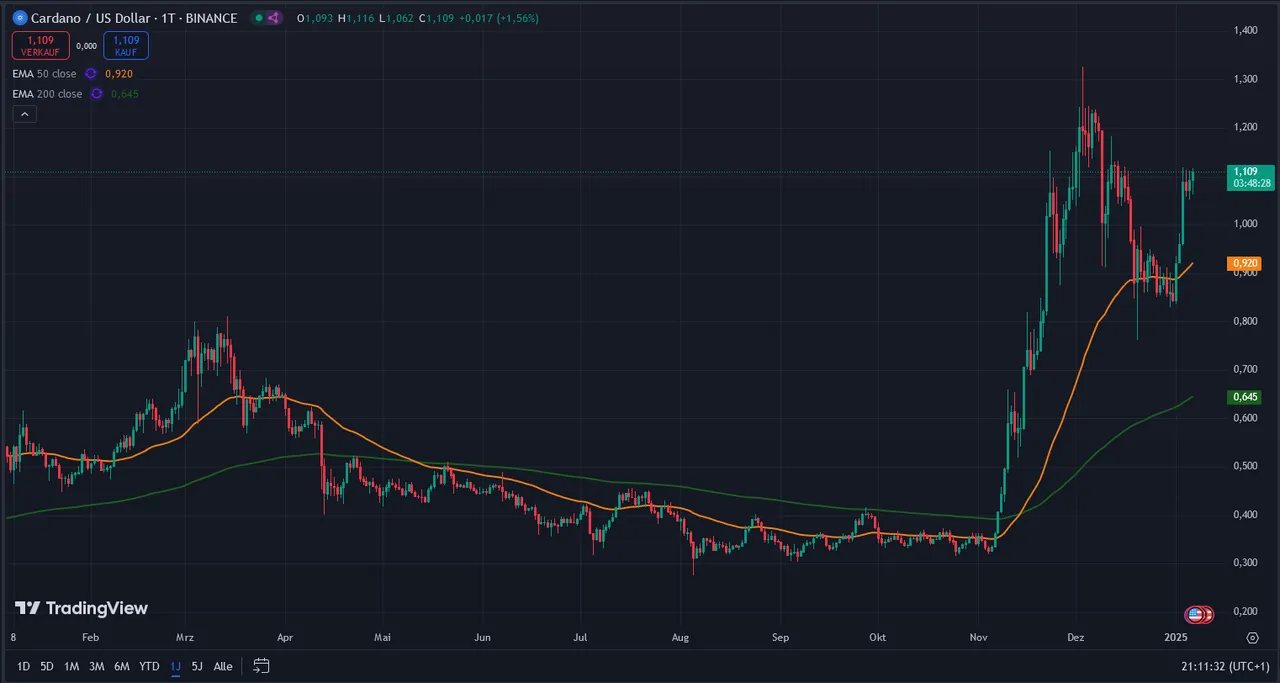The width and height of the screenshot is (1280, 683).
Task: Select the YTD time range
Action: point(149,666)
